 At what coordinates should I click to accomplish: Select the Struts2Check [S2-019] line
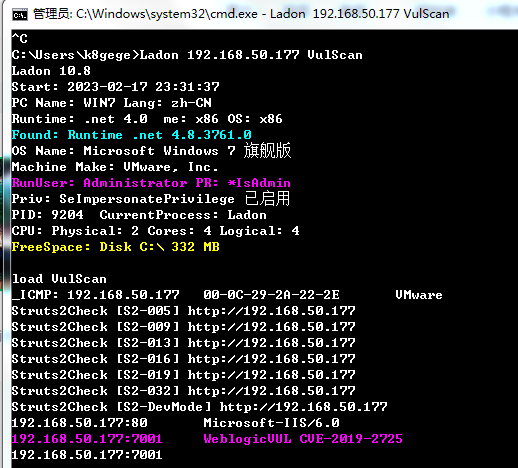point(183,375)
